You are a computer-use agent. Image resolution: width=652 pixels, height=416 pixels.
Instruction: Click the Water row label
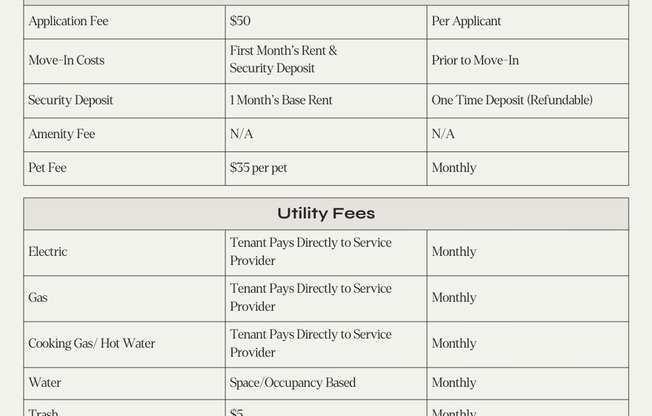pos(45,383)
